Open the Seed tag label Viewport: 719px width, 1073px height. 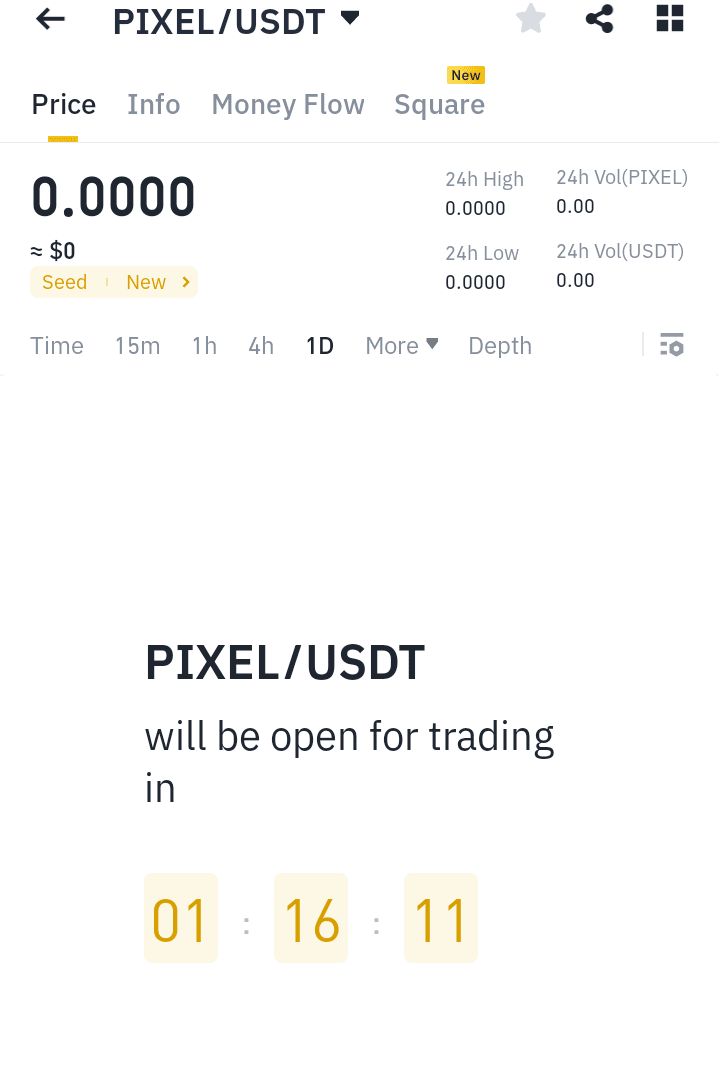tap(64, 282)
